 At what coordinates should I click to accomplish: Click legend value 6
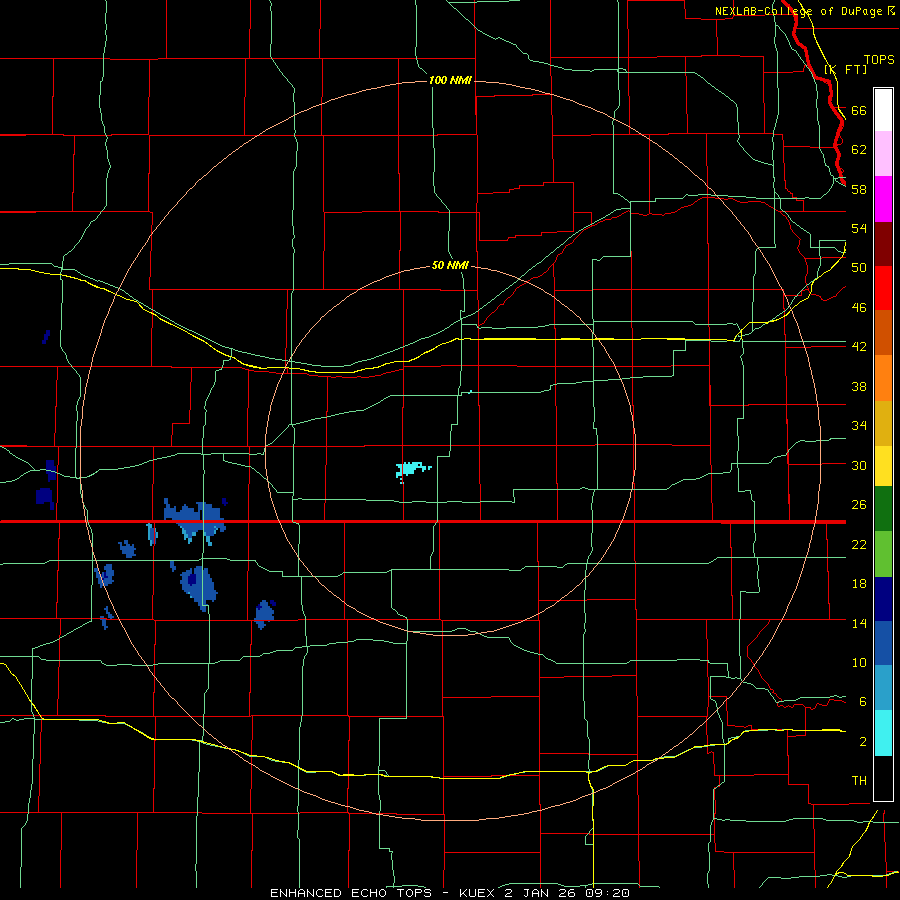coord(863,701)
